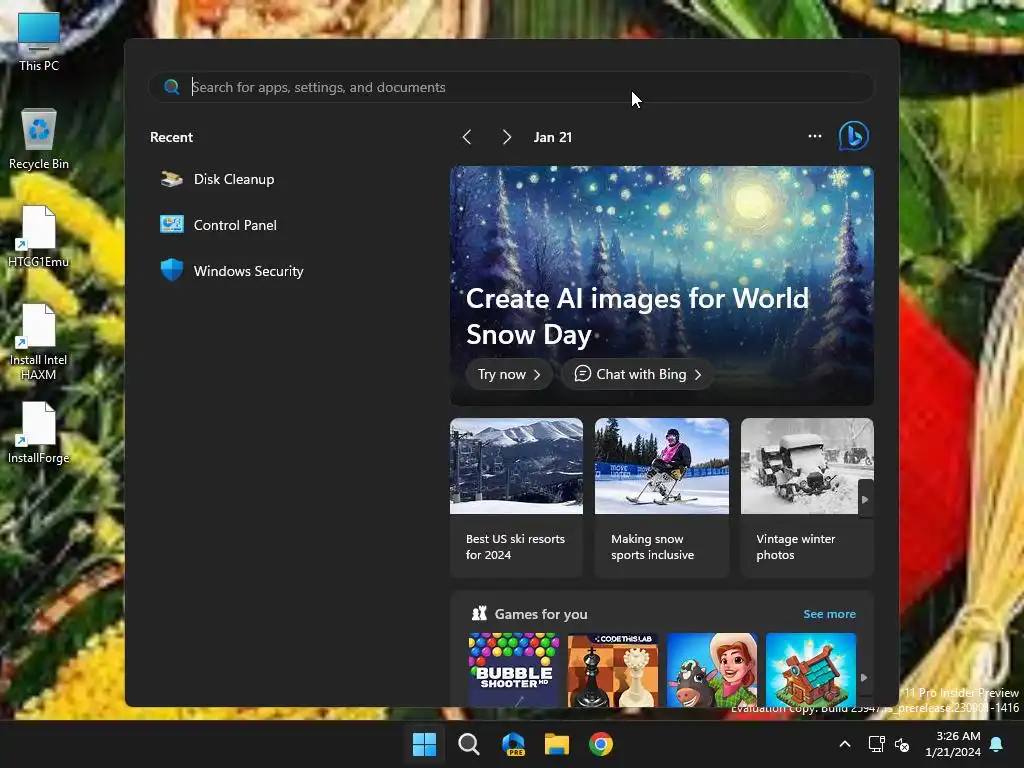Click the muted volume tray icon

pyautogui.click(x=902, y=744)
